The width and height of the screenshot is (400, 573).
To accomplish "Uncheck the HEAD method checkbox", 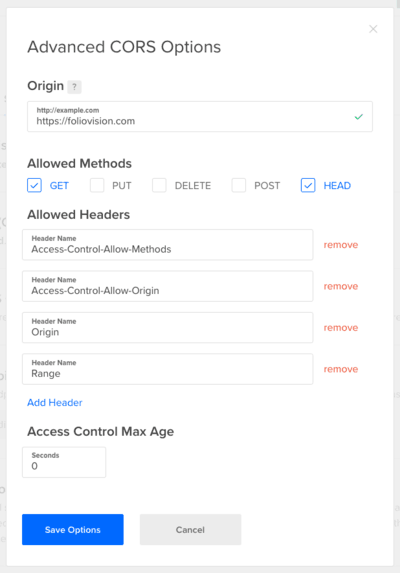I will 308,185.
